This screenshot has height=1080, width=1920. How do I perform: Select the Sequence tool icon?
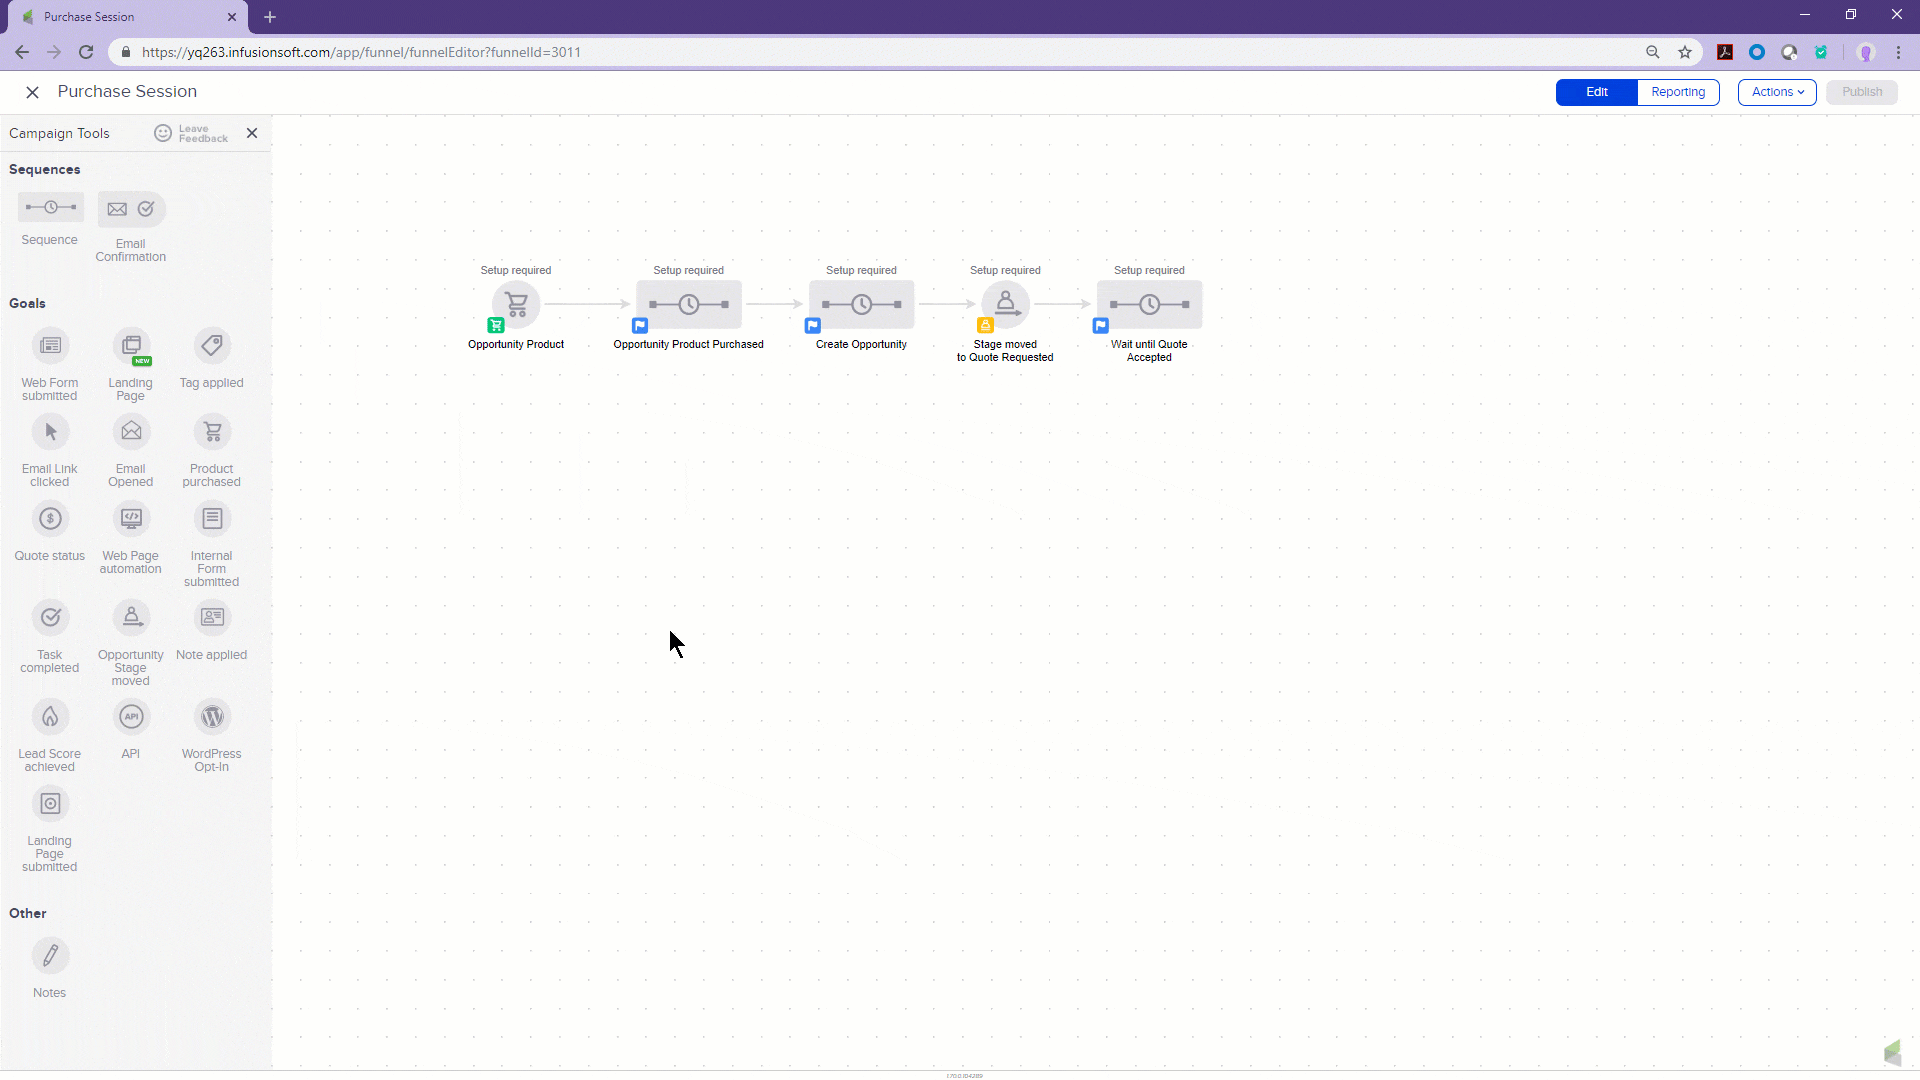coord(50,208)
